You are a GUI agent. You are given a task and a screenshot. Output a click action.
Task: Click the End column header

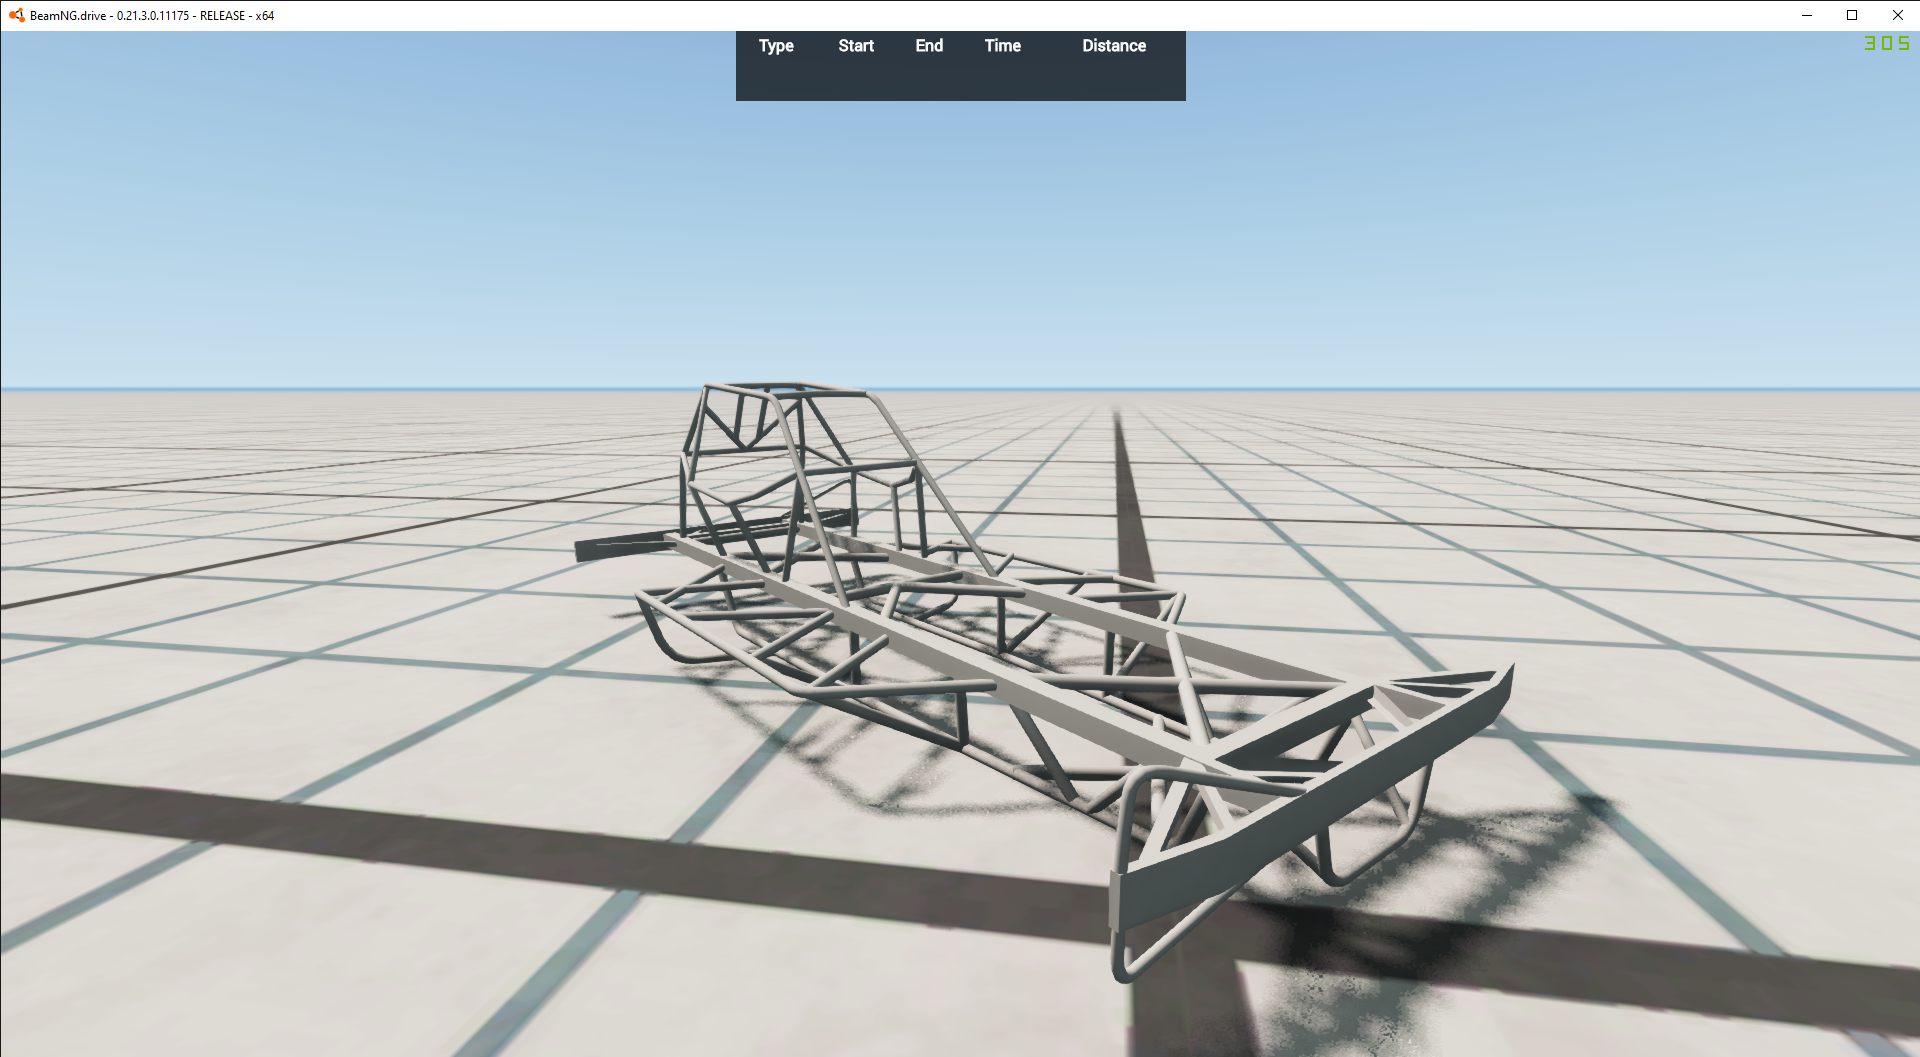pos(929,46)
